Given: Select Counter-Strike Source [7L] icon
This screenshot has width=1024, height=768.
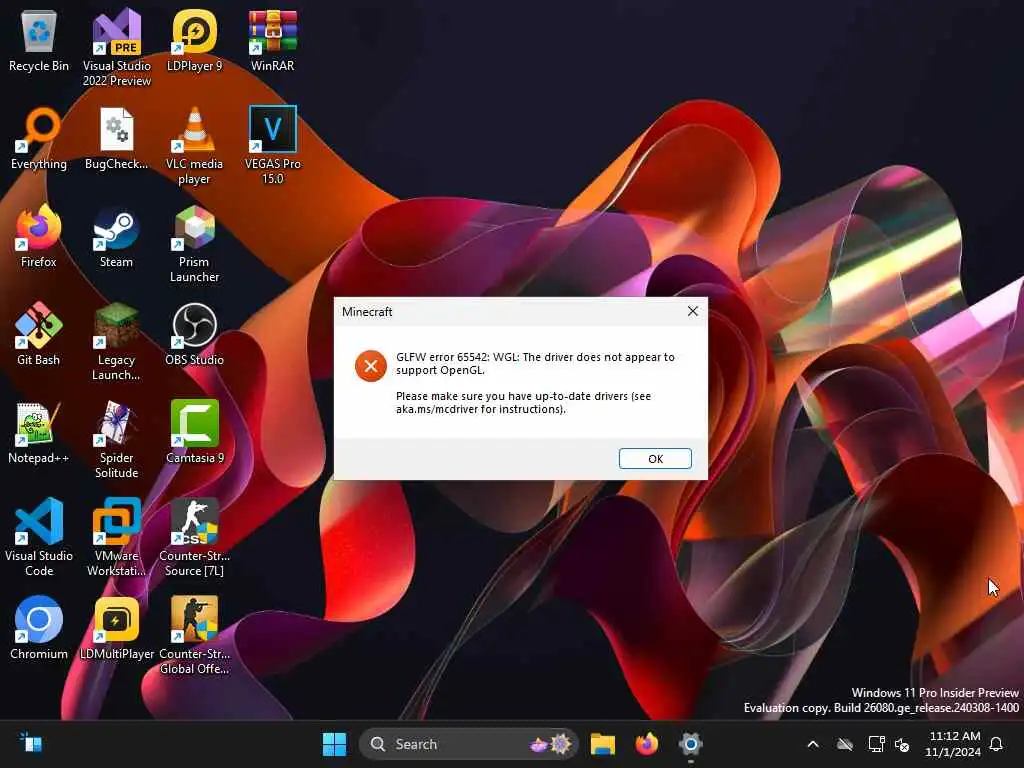Looking at the screenshot, I should (x=195, y=538).
